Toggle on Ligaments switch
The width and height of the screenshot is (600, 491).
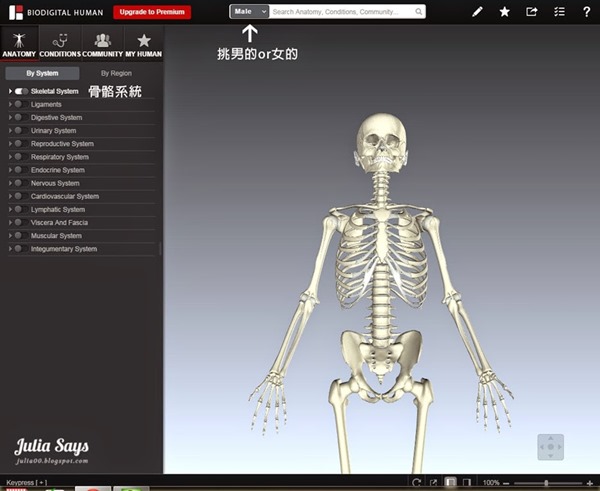tap(21, 104)
